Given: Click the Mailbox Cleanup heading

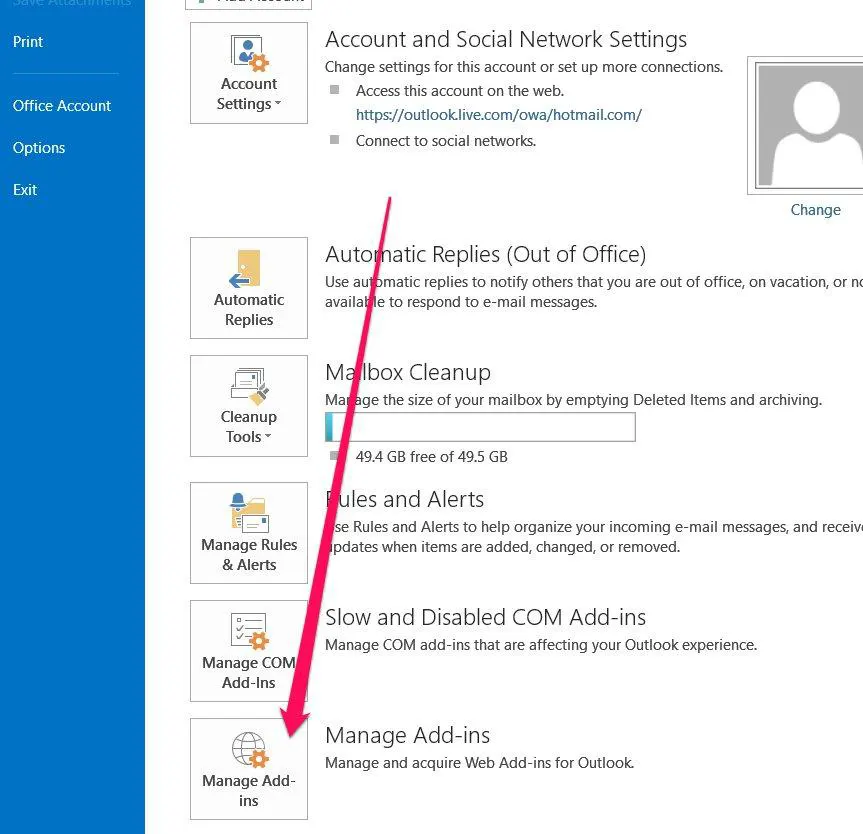Looking at the screenshot, I should click(407, 372).
